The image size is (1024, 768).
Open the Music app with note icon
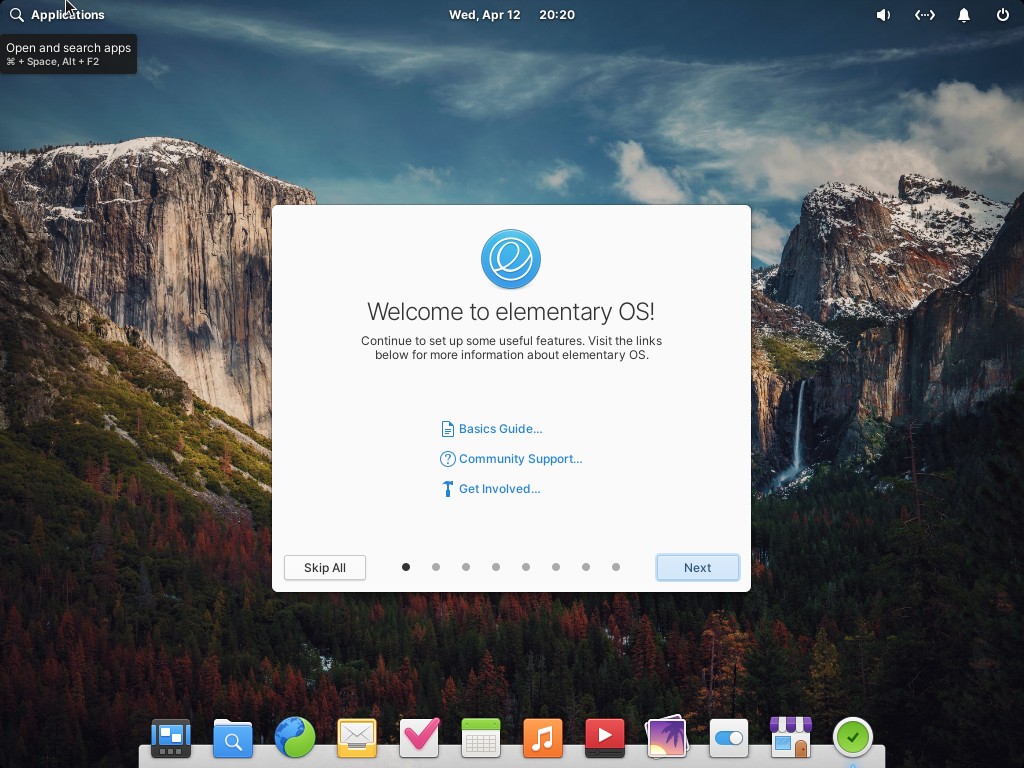pos(543,738)
